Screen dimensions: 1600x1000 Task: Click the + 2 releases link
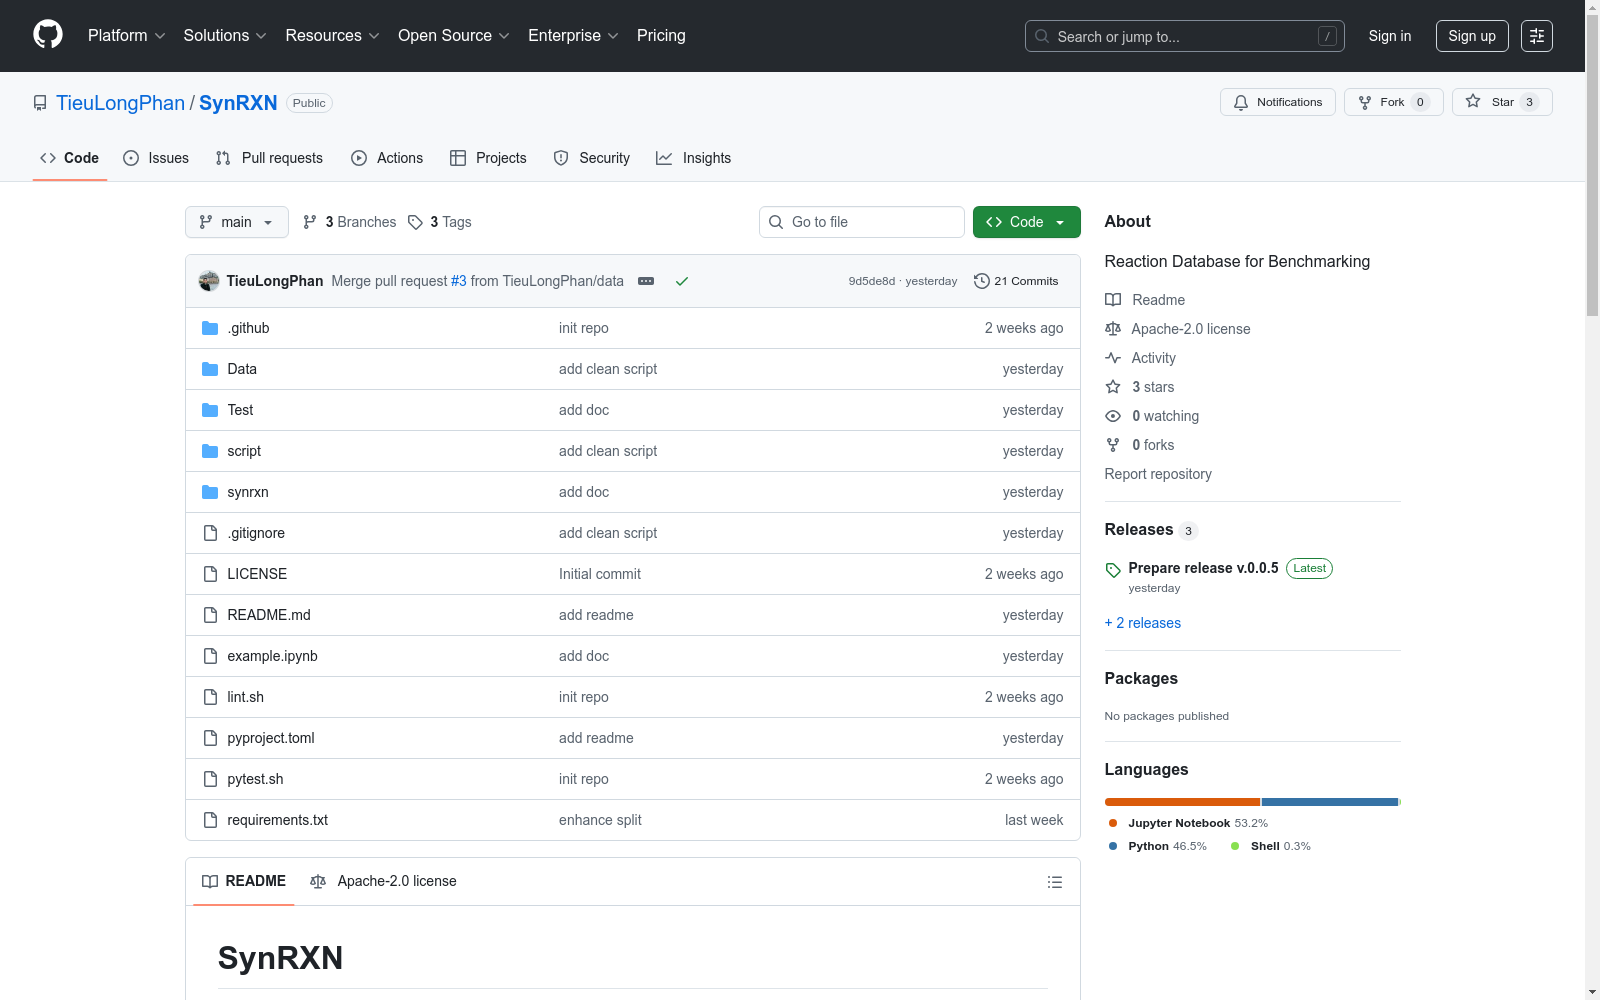(1143, 623)
